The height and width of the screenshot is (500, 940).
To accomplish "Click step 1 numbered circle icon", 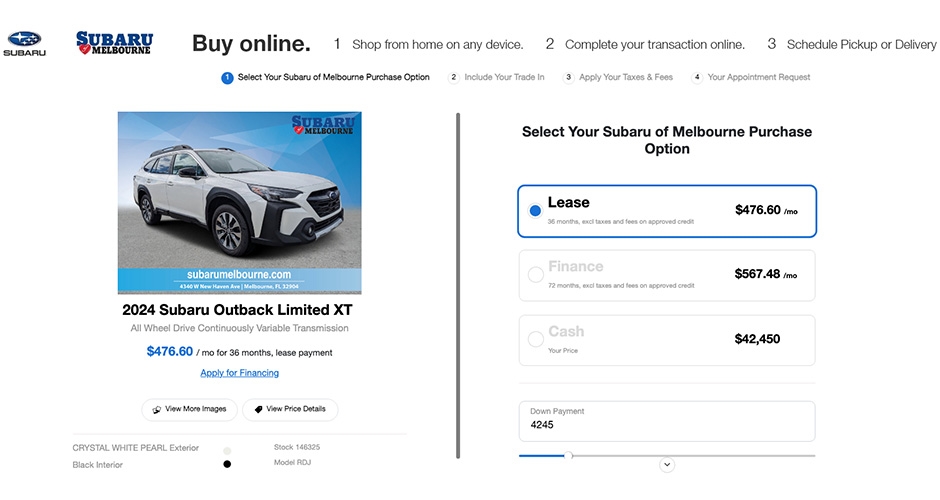I will pos(227,78).
